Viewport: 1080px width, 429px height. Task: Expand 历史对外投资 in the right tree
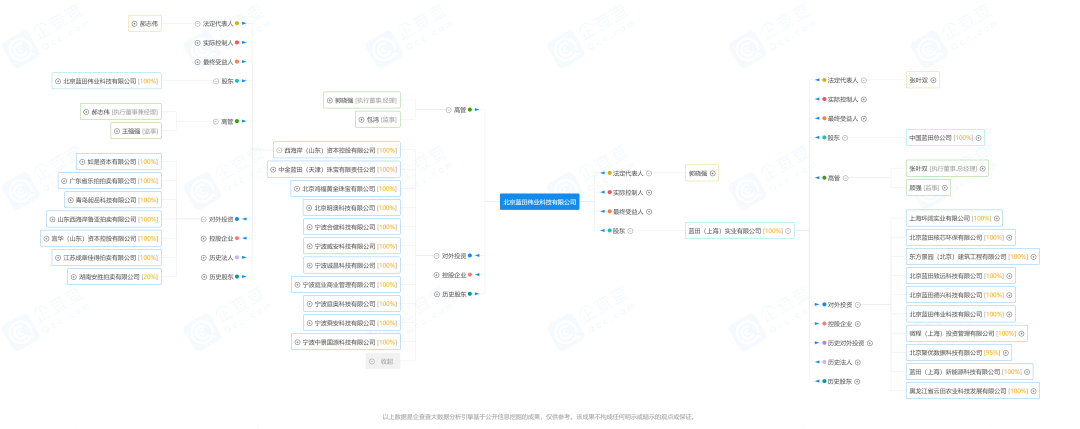click(x=869, y=343)
